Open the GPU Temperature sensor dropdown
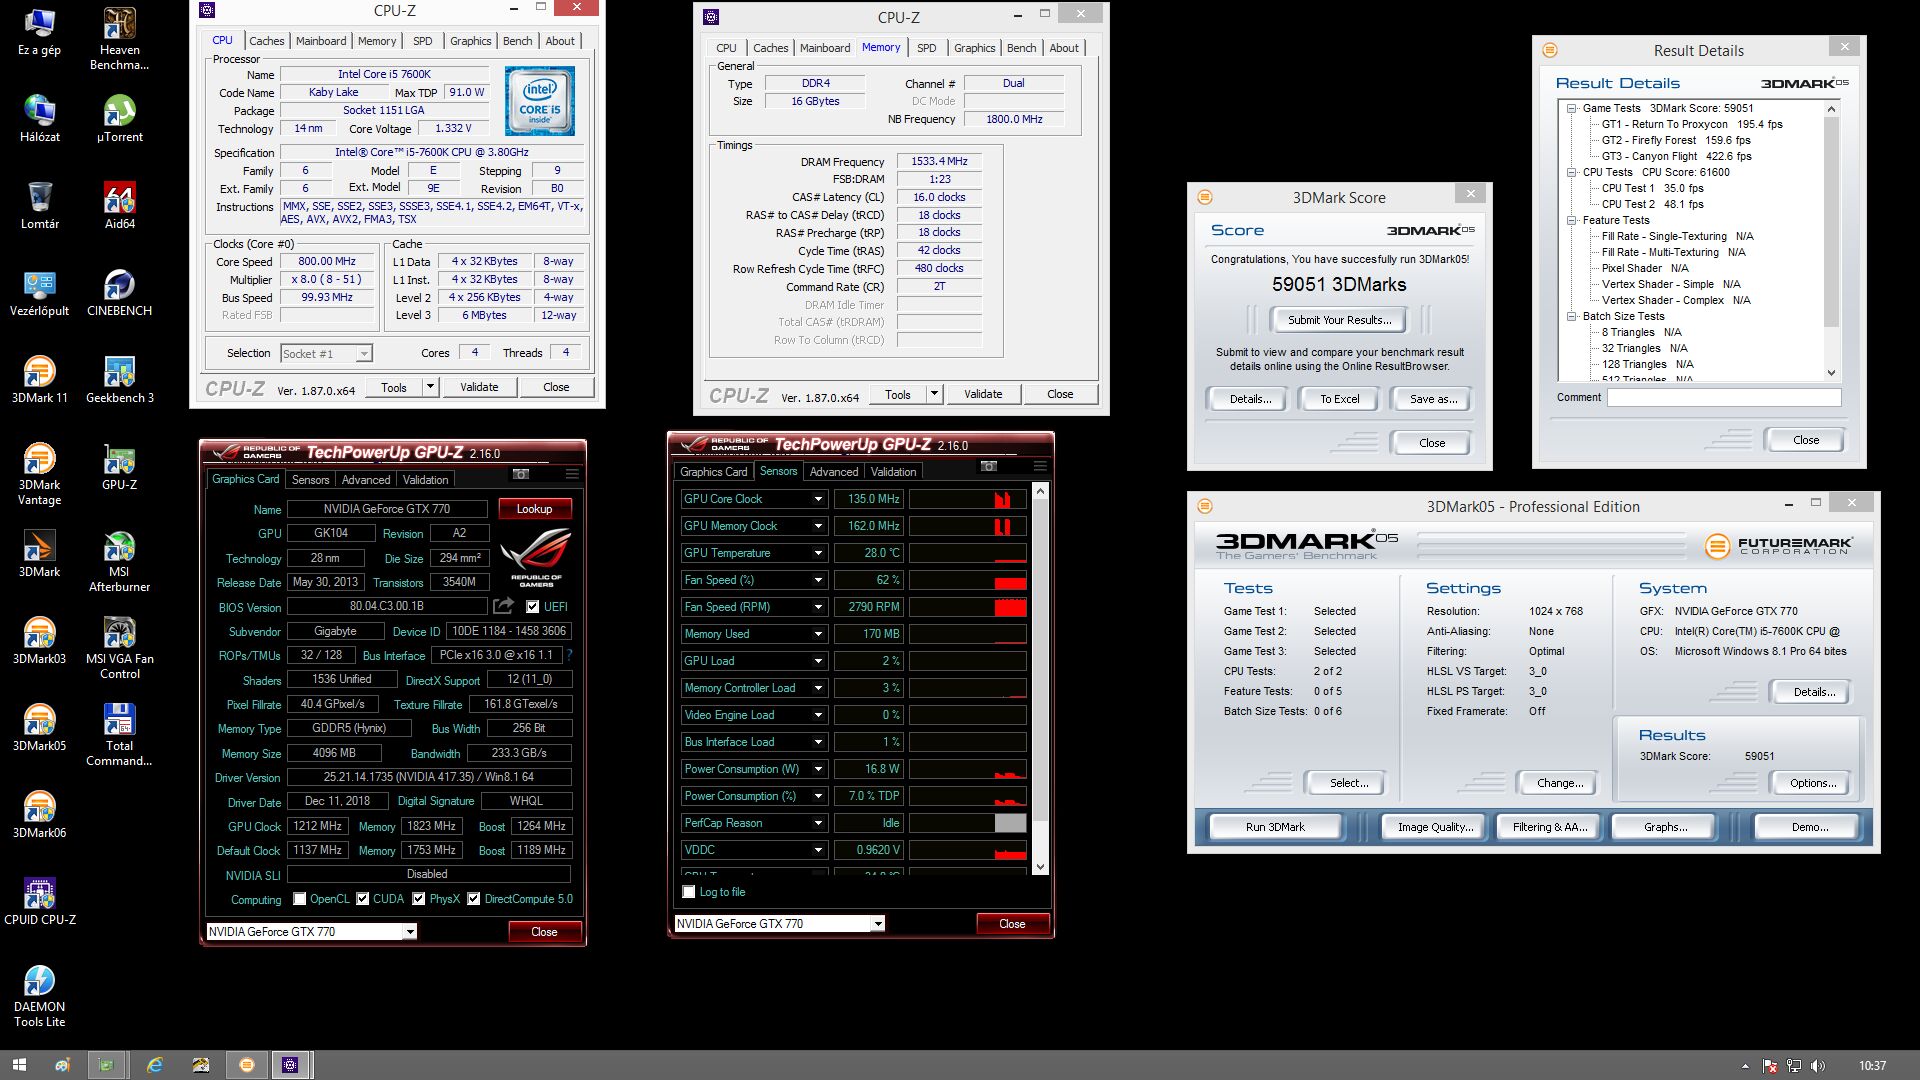 (x=817, y=553)
